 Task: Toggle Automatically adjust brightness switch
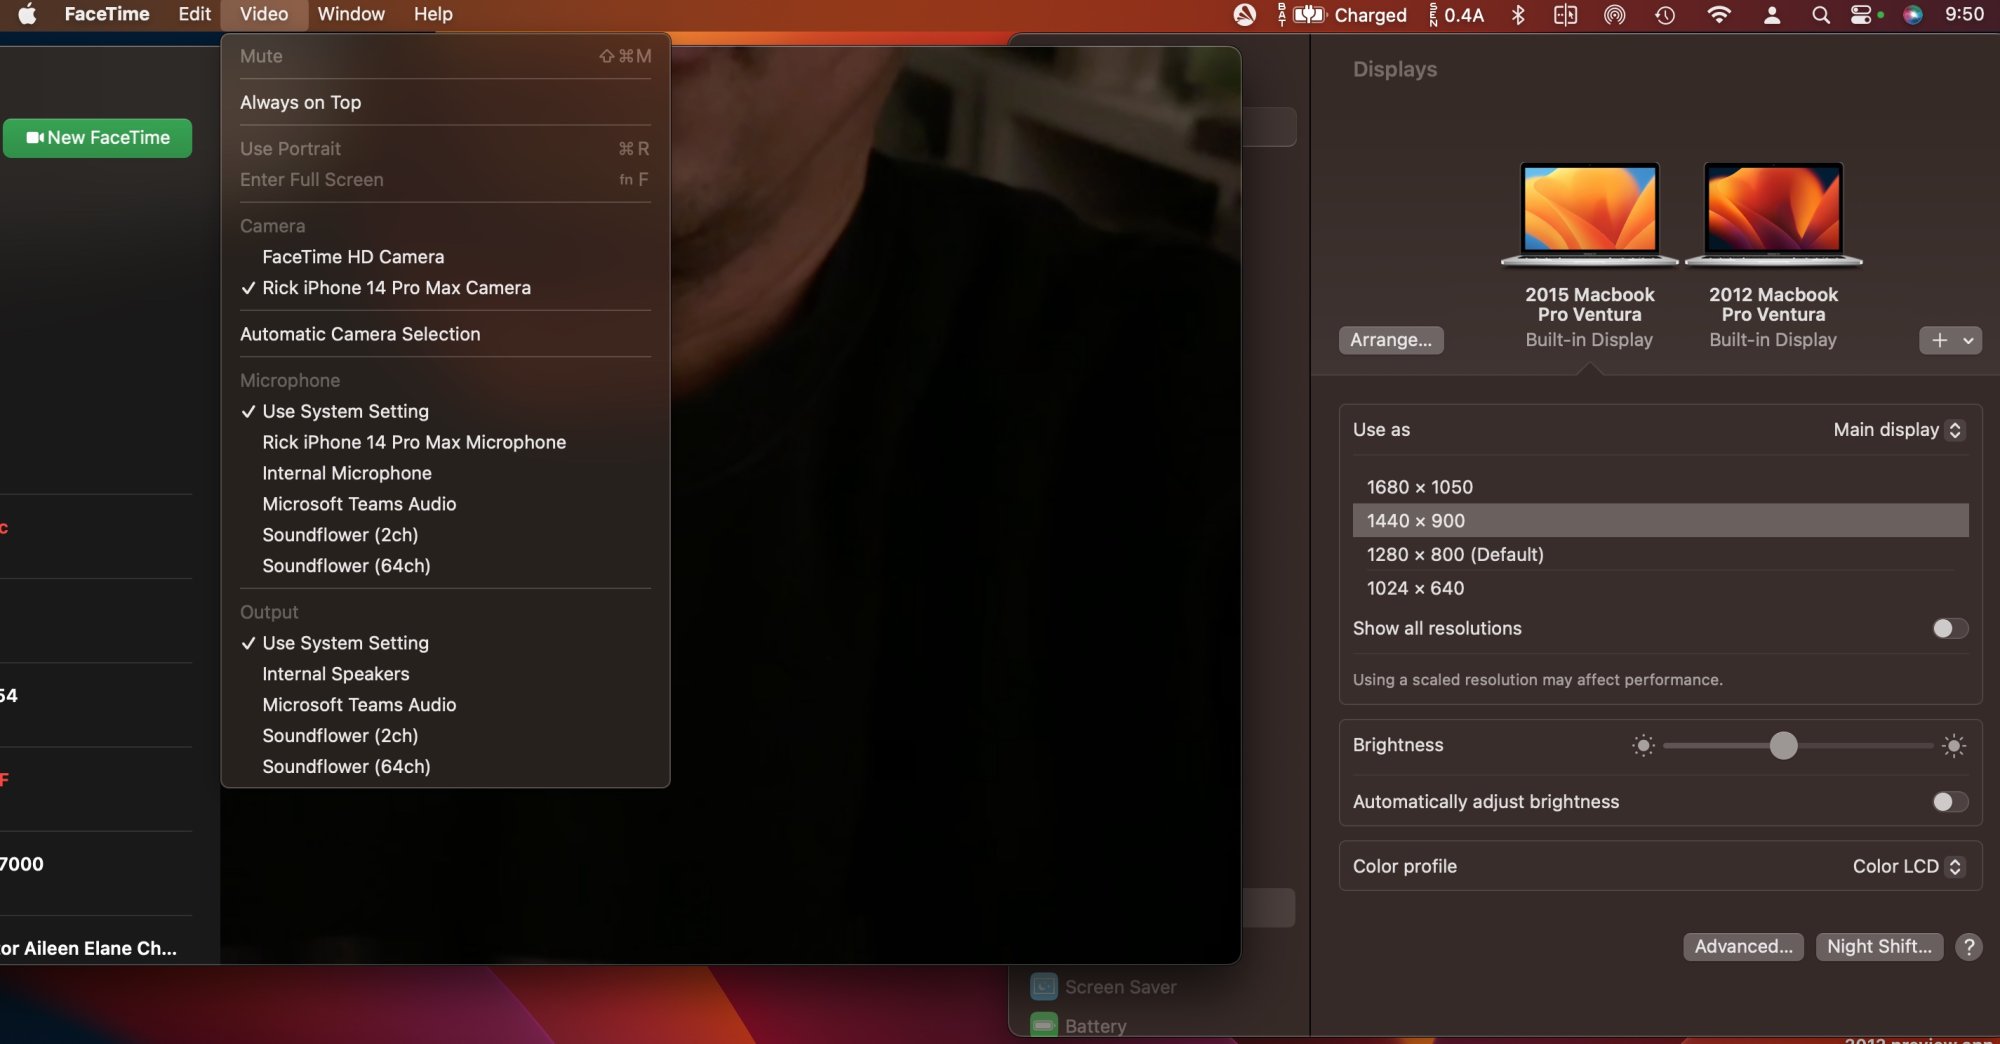[1950, 801]
